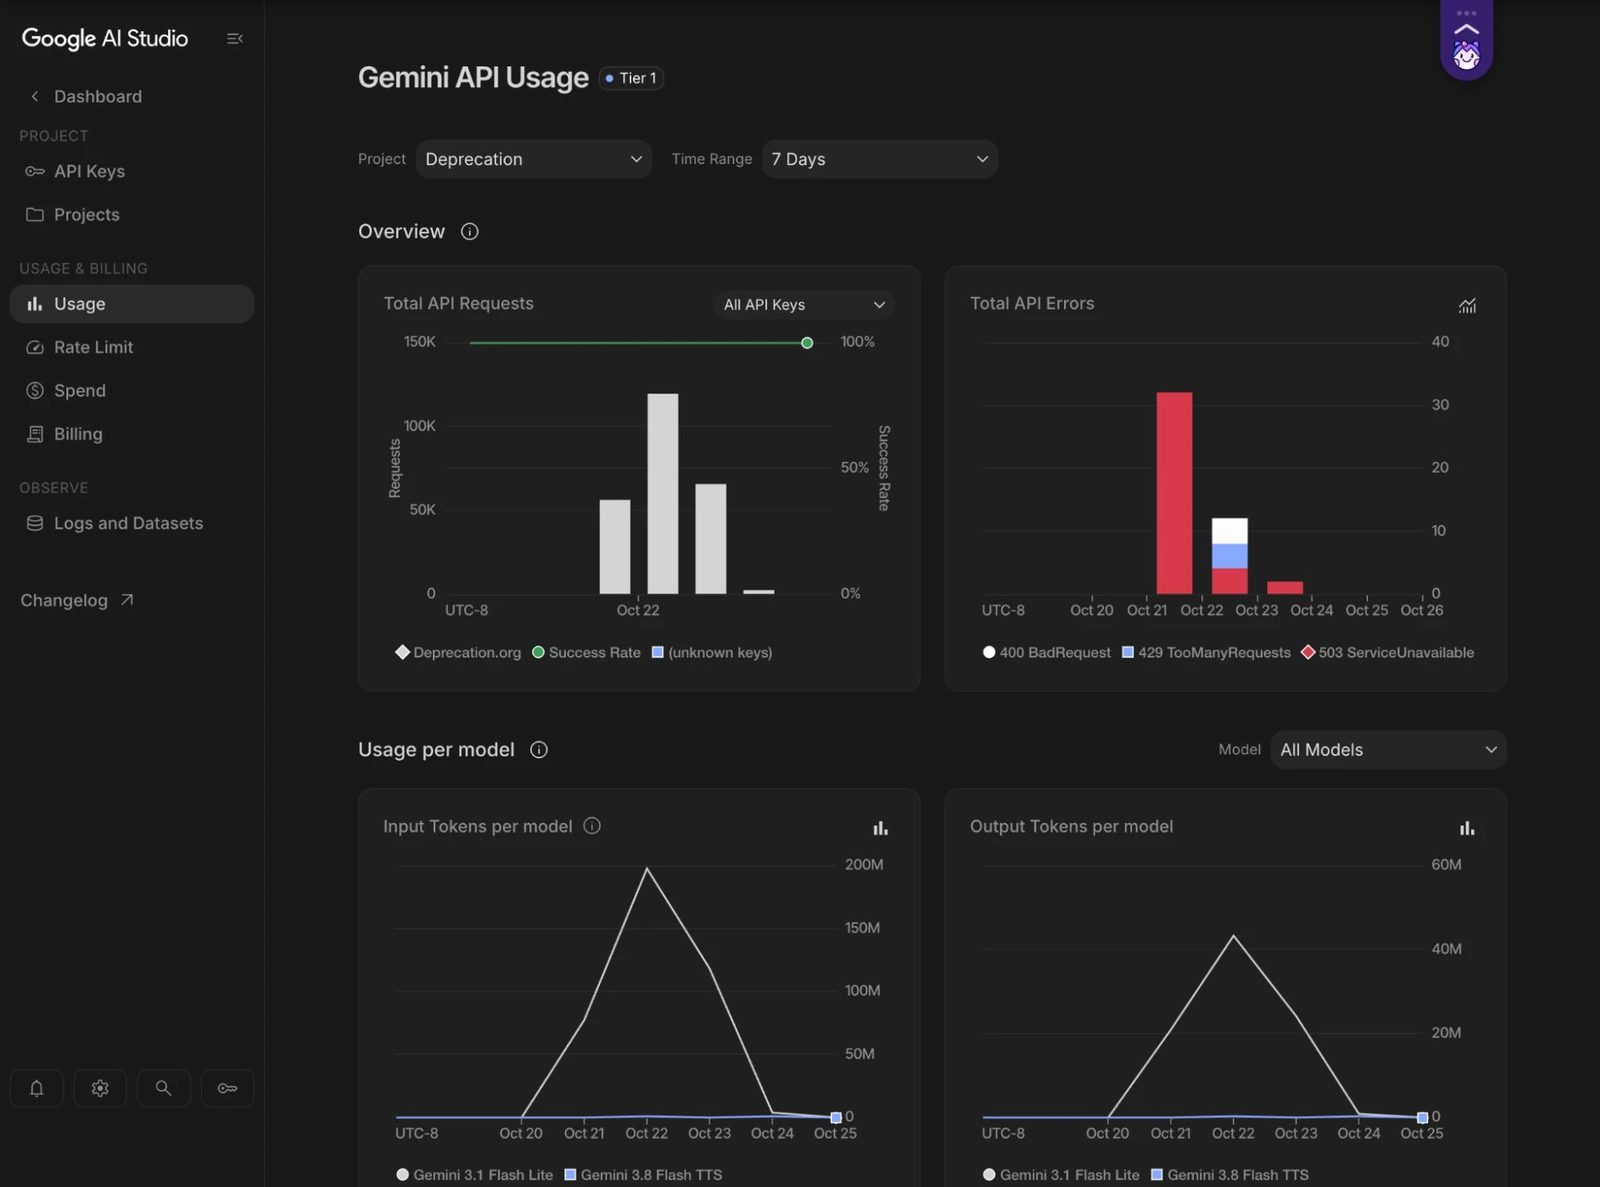Toggle the Success Rate legend item
This screenshot has width=1600, height=1187.
pos(586,652)
